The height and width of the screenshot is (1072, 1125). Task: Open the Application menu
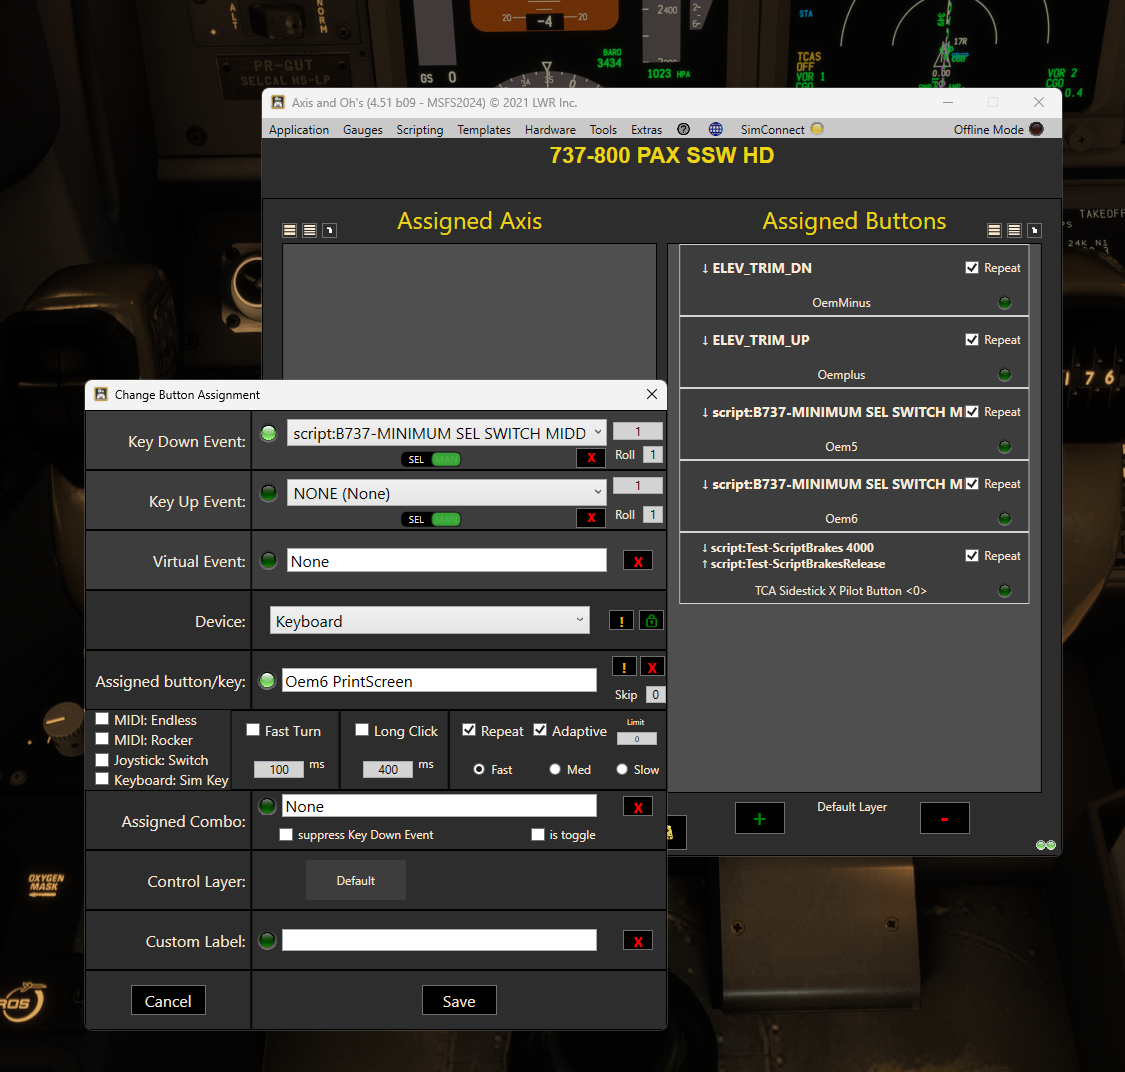(298, 130)
